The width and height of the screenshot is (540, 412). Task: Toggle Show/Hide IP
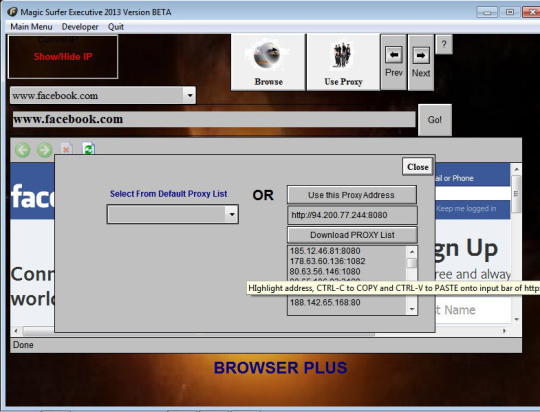tap(63, 57)
